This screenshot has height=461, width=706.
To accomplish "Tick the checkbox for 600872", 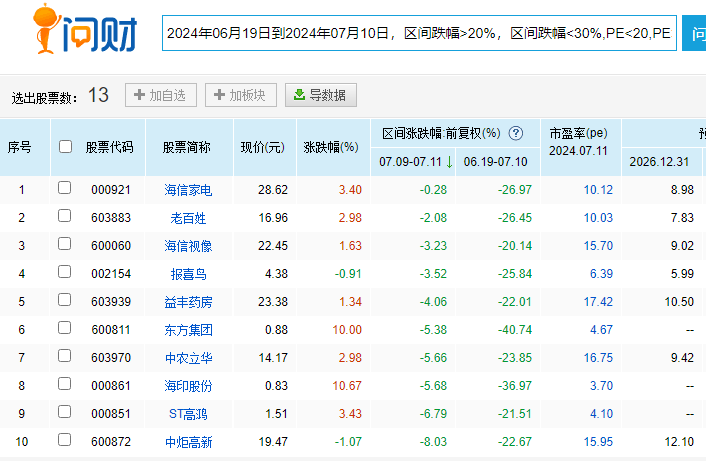I will pyautogui.click(x=64, y=439).
